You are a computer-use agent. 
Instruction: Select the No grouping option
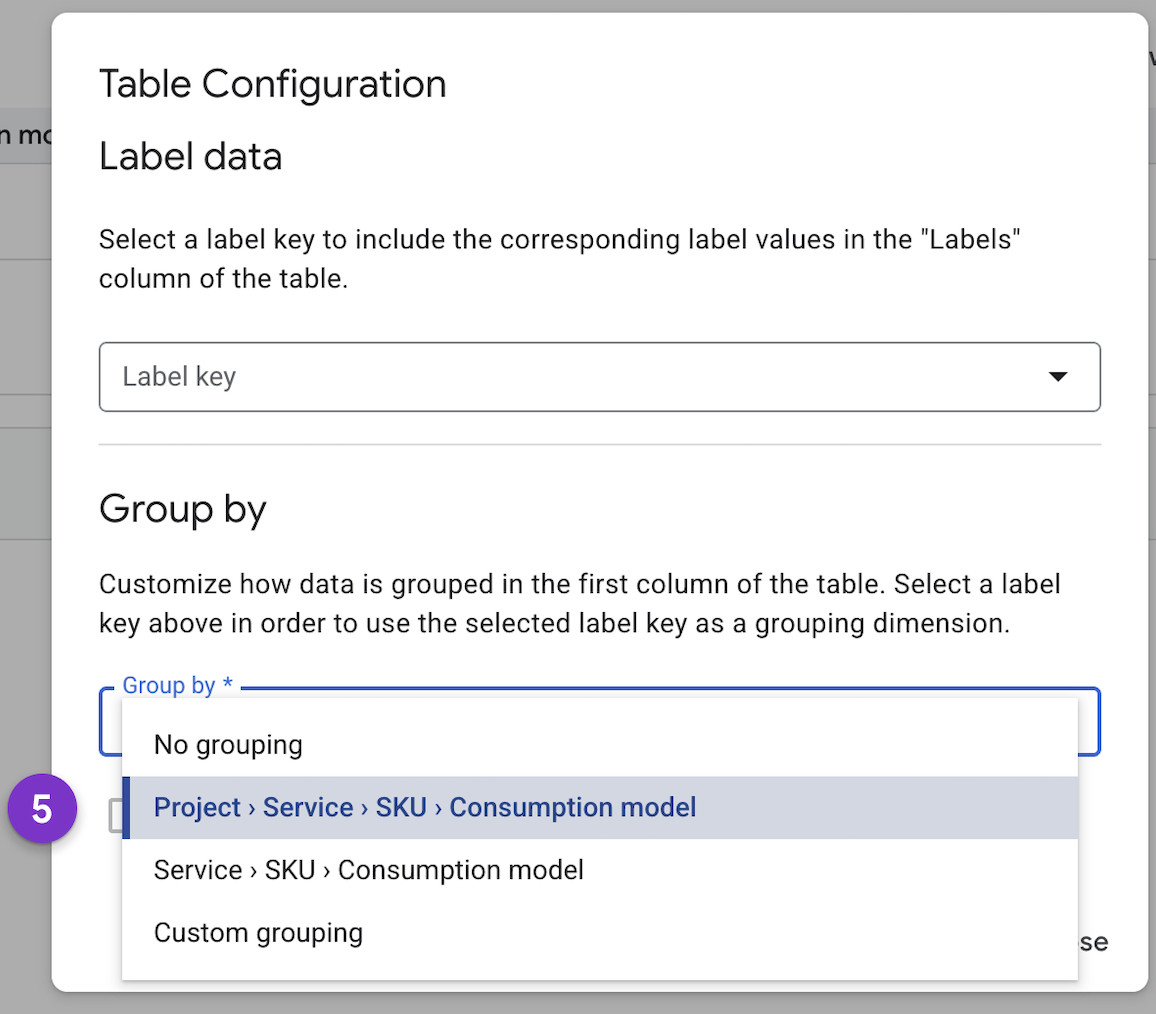click(227, 744)
